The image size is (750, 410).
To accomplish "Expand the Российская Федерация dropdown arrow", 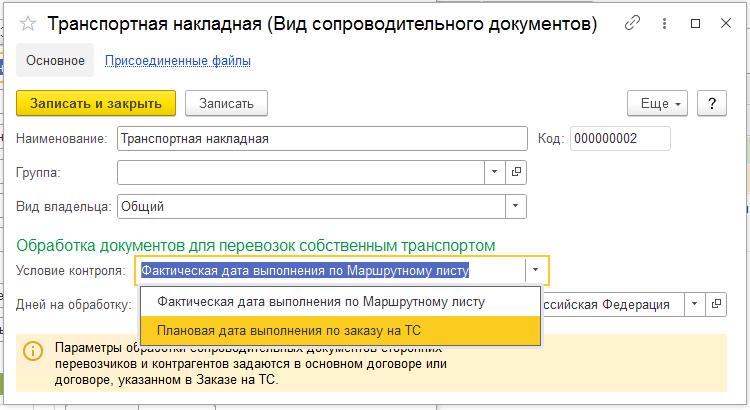I will point(695,304).
